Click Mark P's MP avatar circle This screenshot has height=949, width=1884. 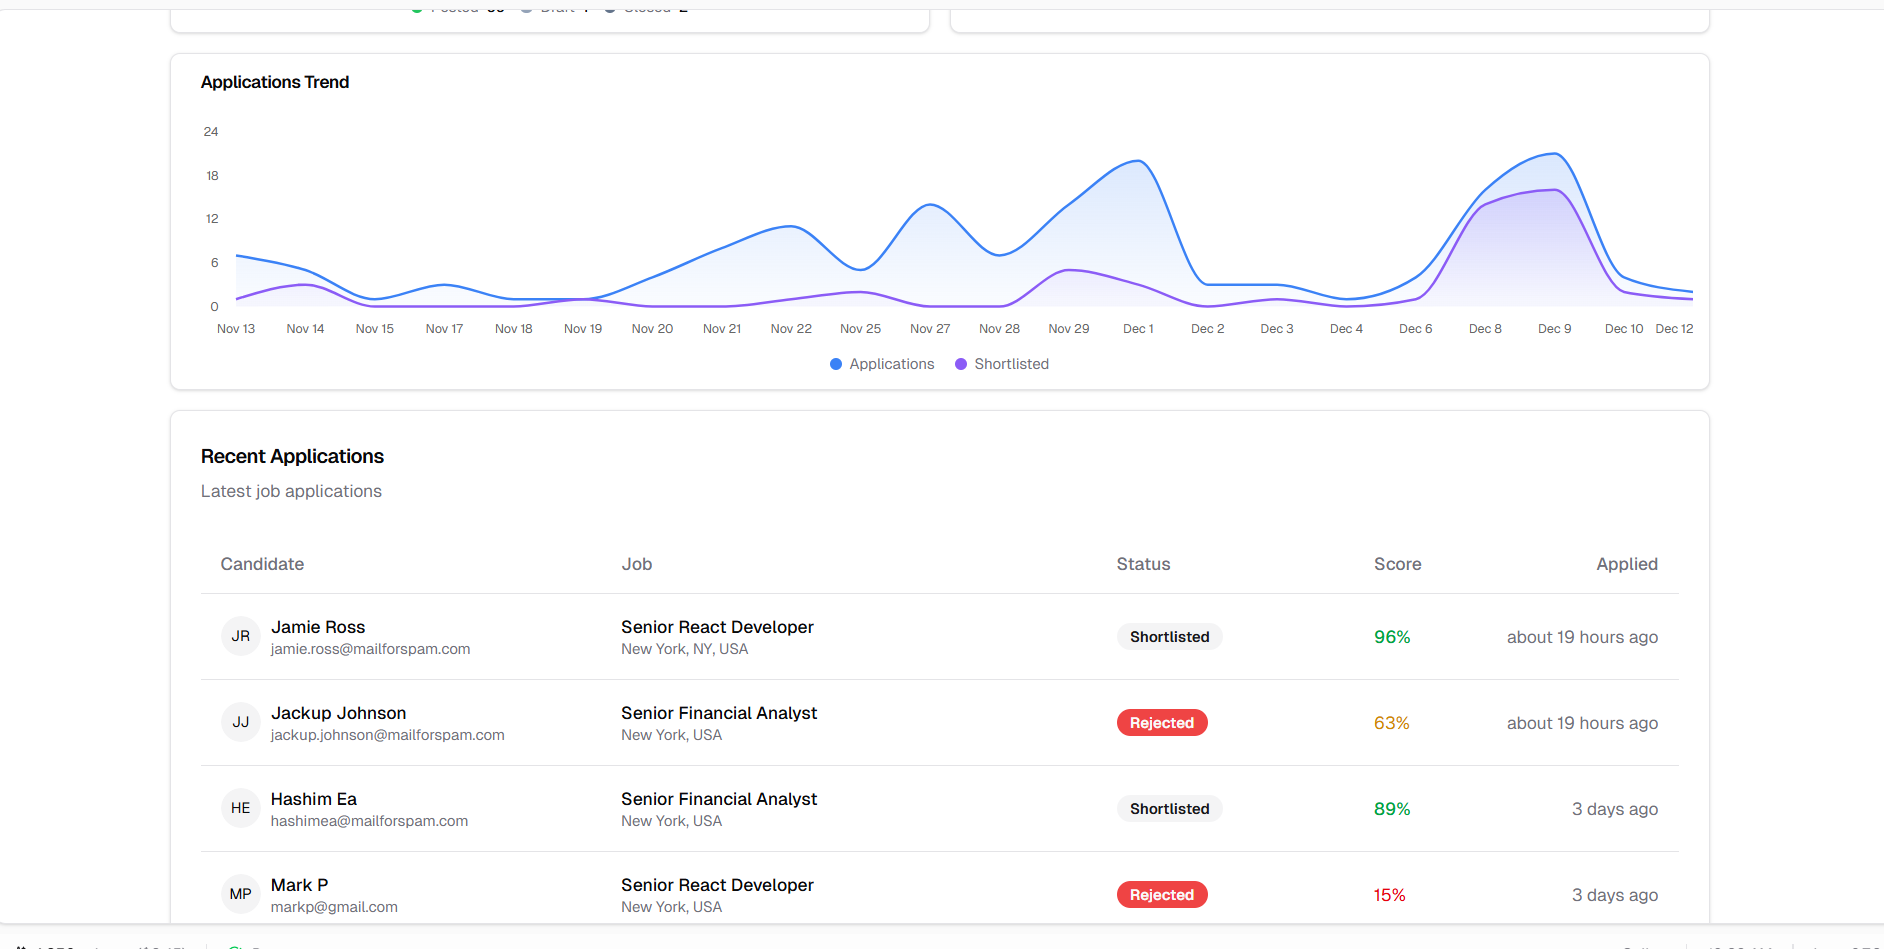click(x=240, y=893)
